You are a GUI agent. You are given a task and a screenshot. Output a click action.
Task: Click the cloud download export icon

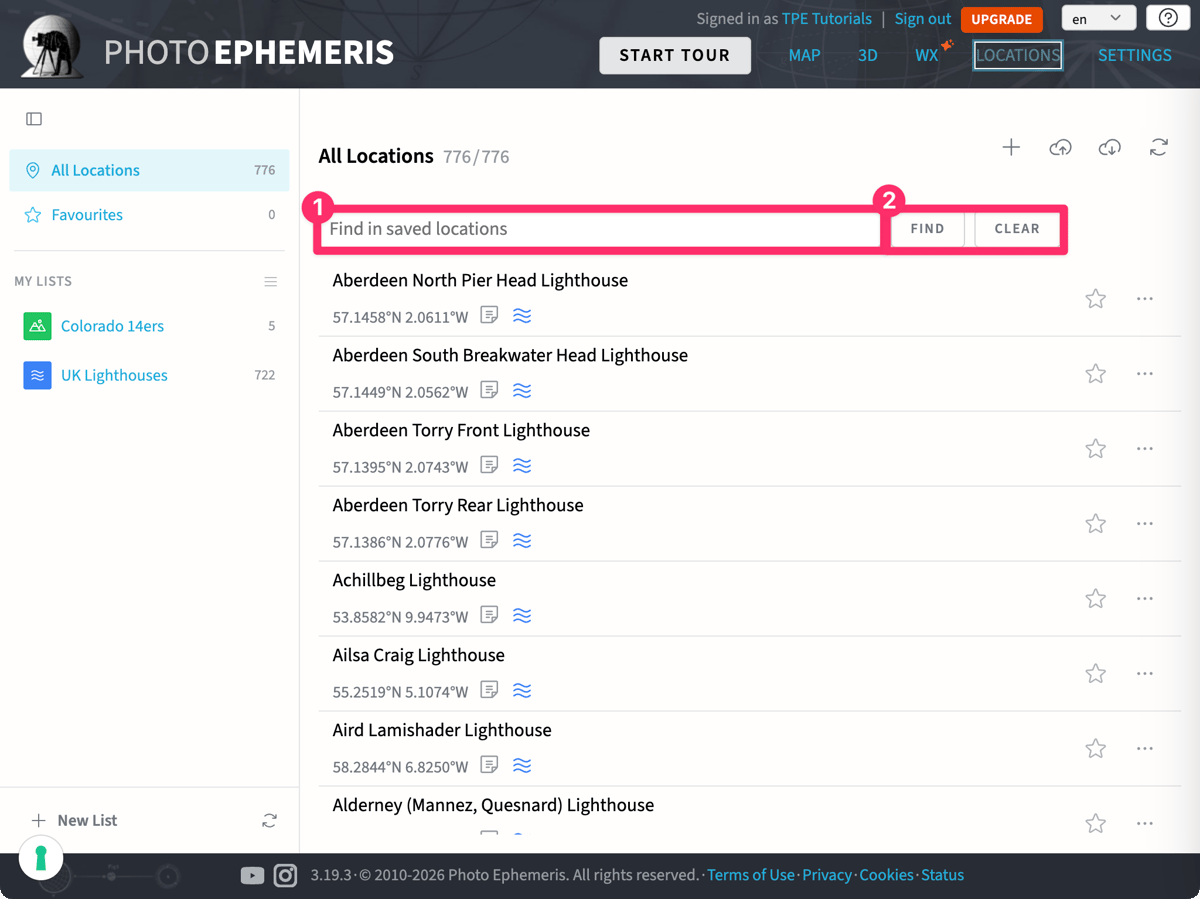(x=1109, y=148)
